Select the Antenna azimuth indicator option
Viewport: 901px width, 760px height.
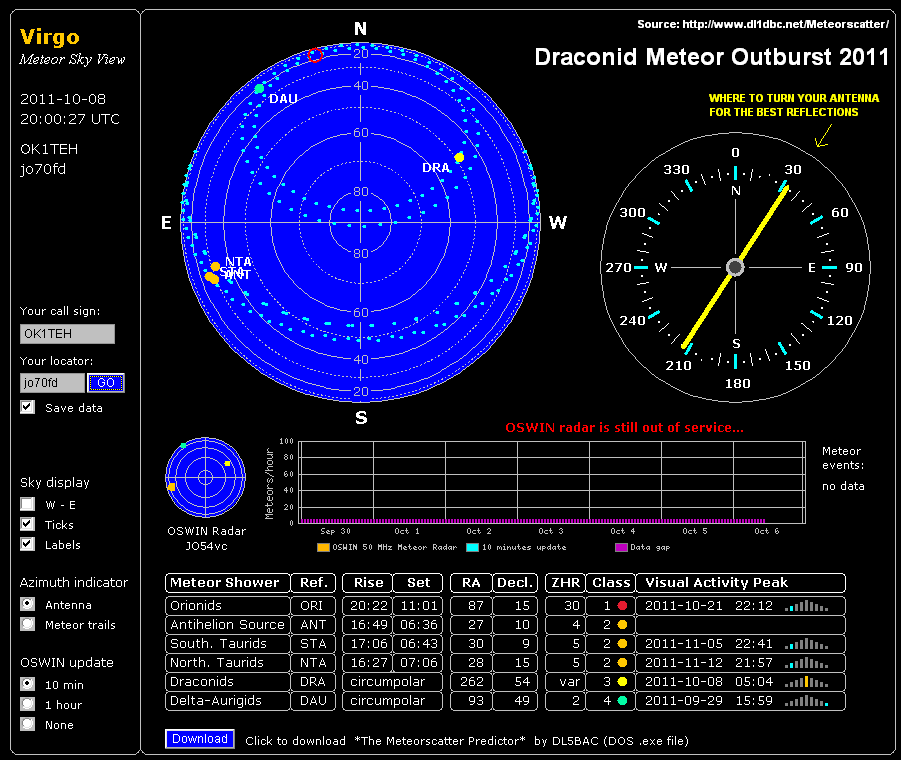tap(27, 604)
